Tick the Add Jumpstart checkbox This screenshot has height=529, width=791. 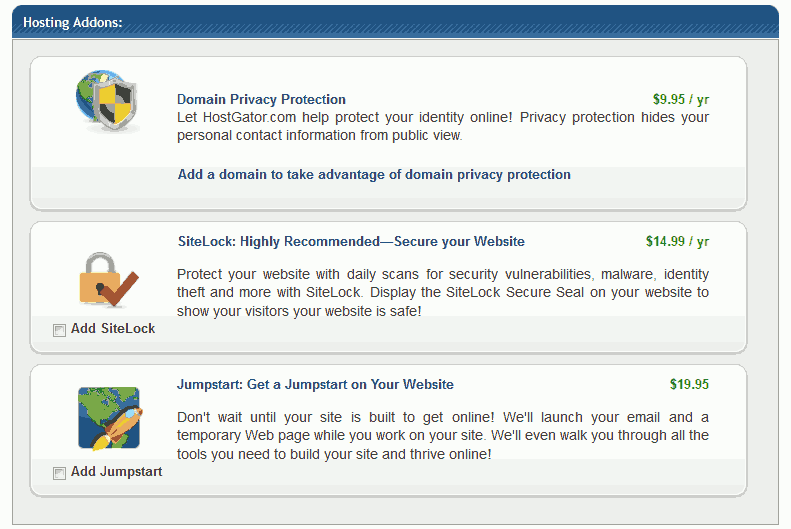[59, 473]
